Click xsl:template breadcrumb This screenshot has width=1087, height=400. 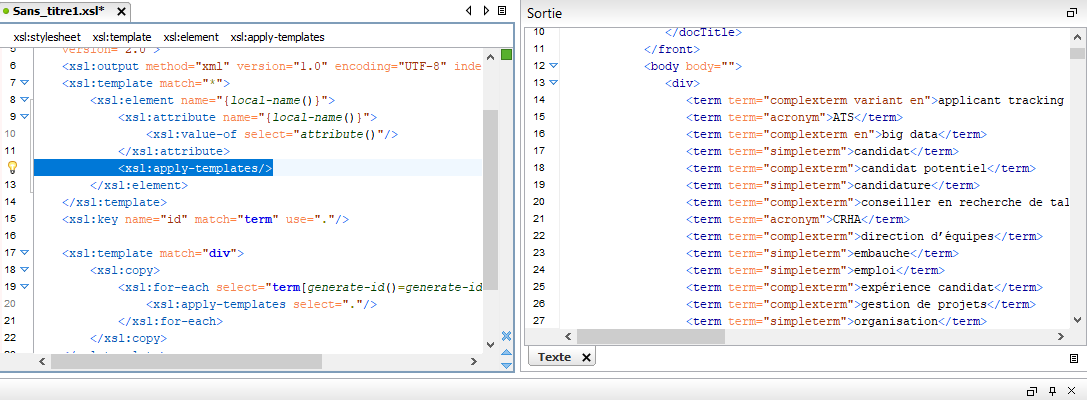pos(122,37)
